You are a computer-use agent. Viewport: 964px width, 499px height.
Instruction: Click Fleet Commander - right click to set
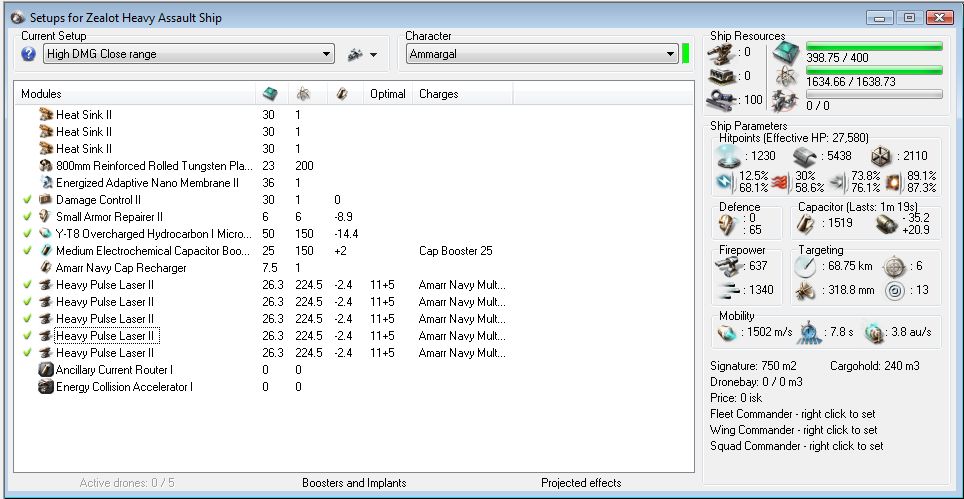click(x=792, y=414)
